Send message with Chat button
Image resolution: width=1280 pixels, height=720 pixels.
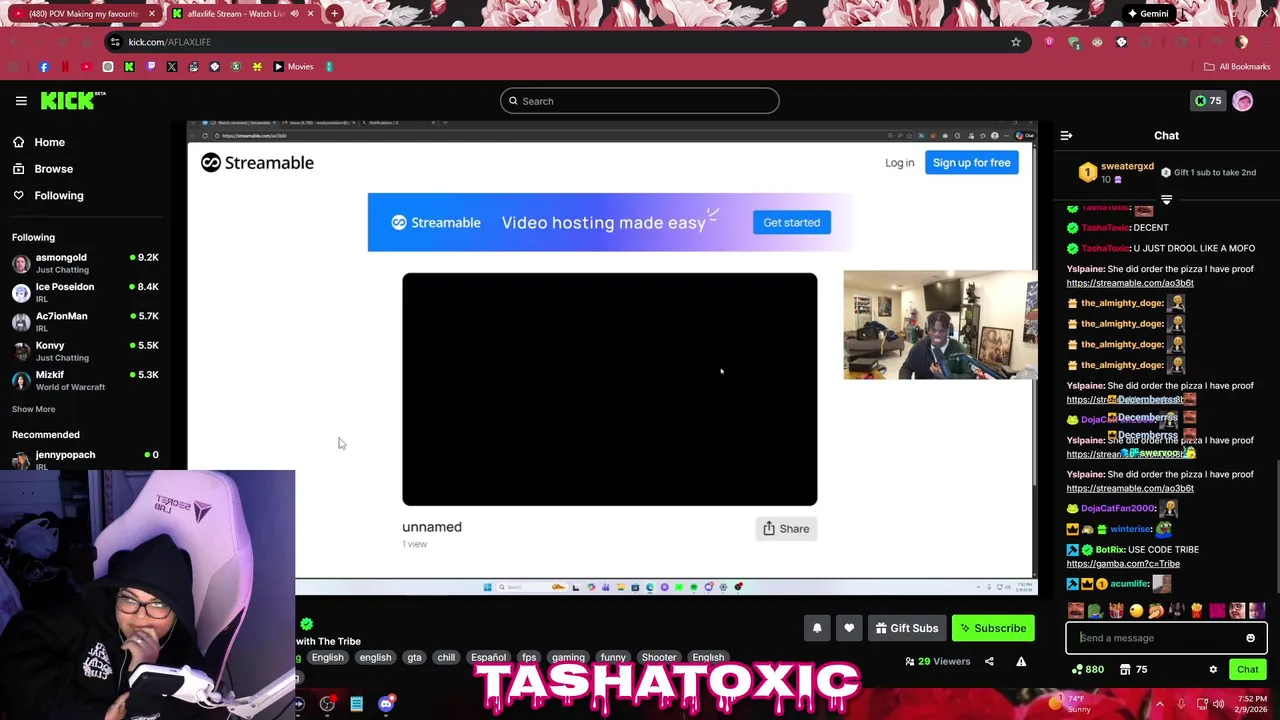tap(1247, 670)
